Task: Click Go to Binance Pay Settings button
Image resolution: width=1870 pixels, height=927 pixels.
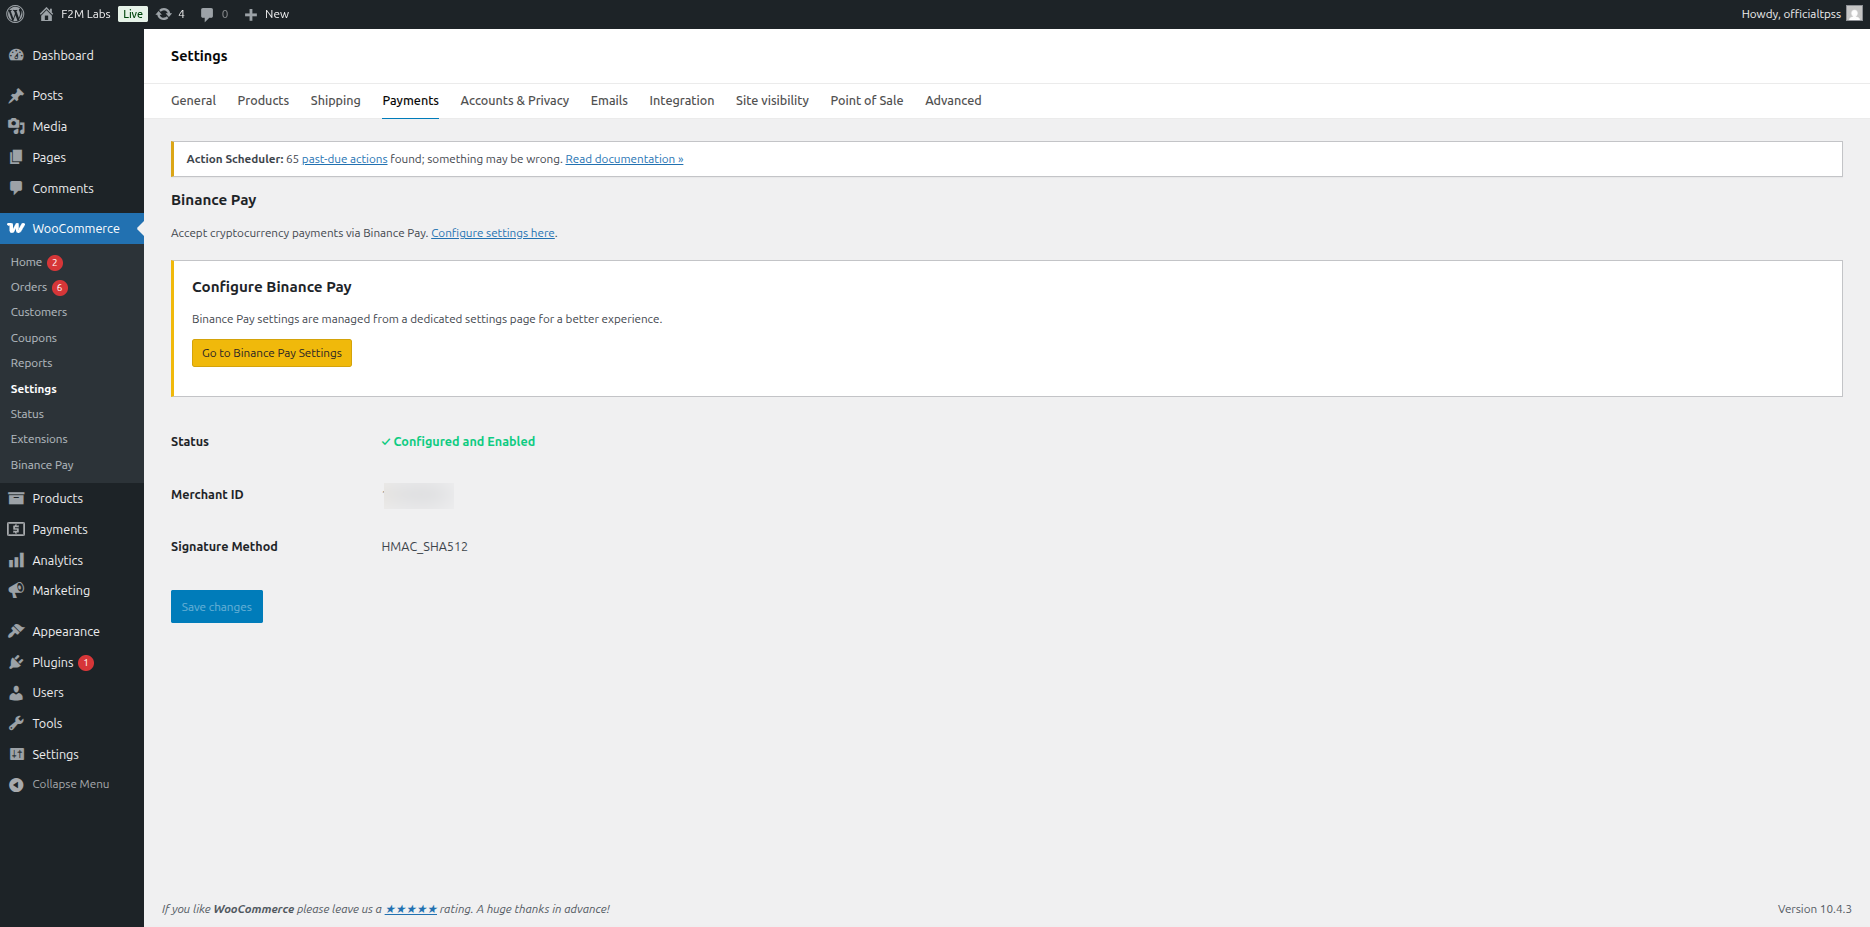Action: pyautogui.click(x=272, y=353)
